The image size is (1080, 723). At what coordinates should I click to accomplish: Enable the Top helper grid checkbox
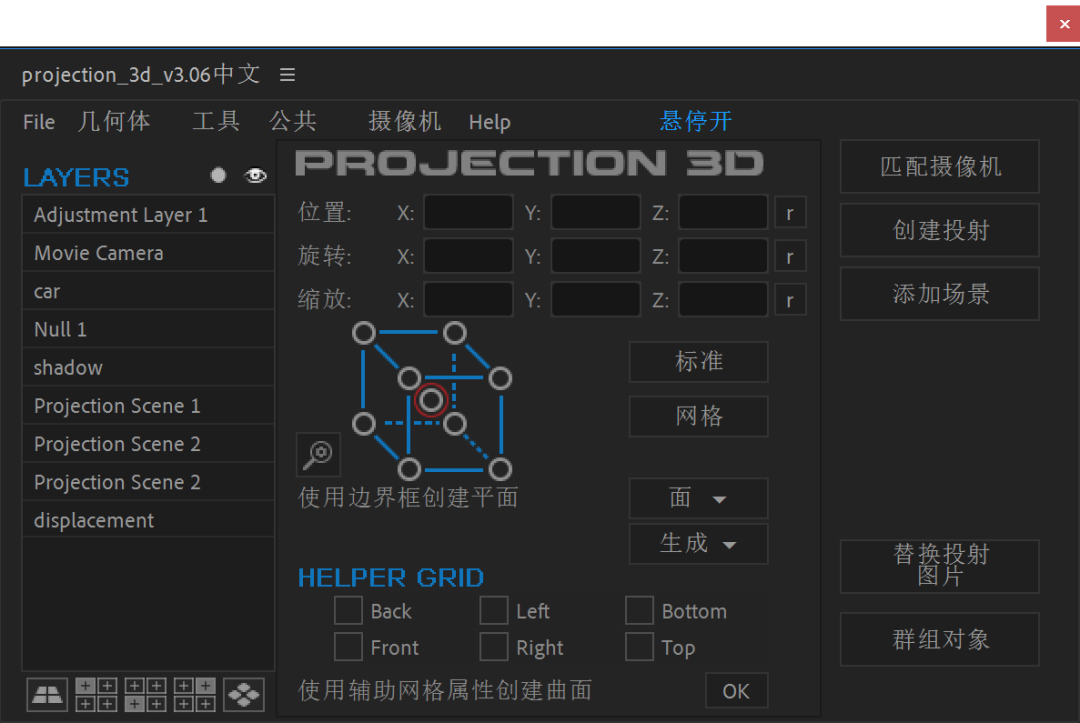tap(639, 647)
